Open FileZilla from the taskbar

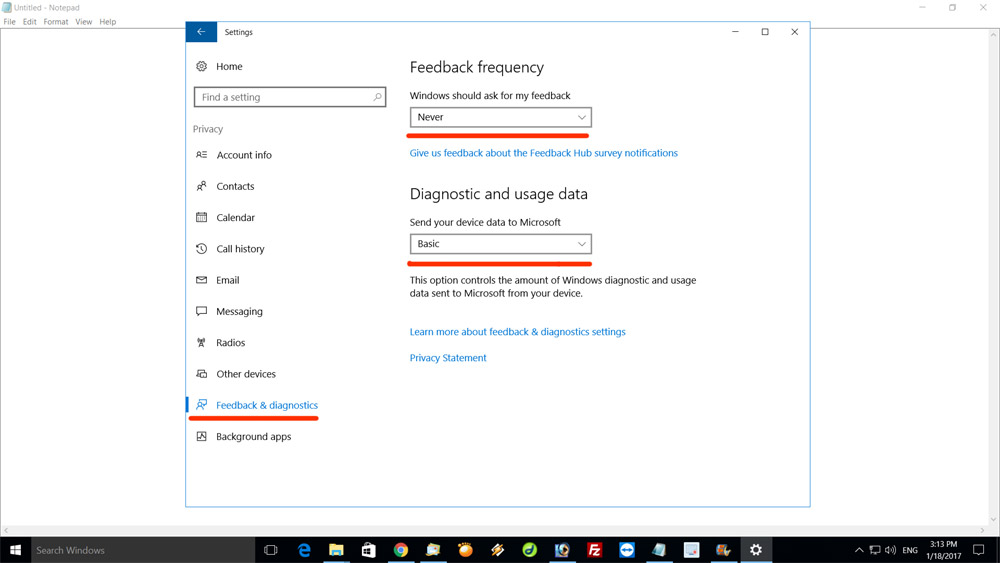point(594,550)
